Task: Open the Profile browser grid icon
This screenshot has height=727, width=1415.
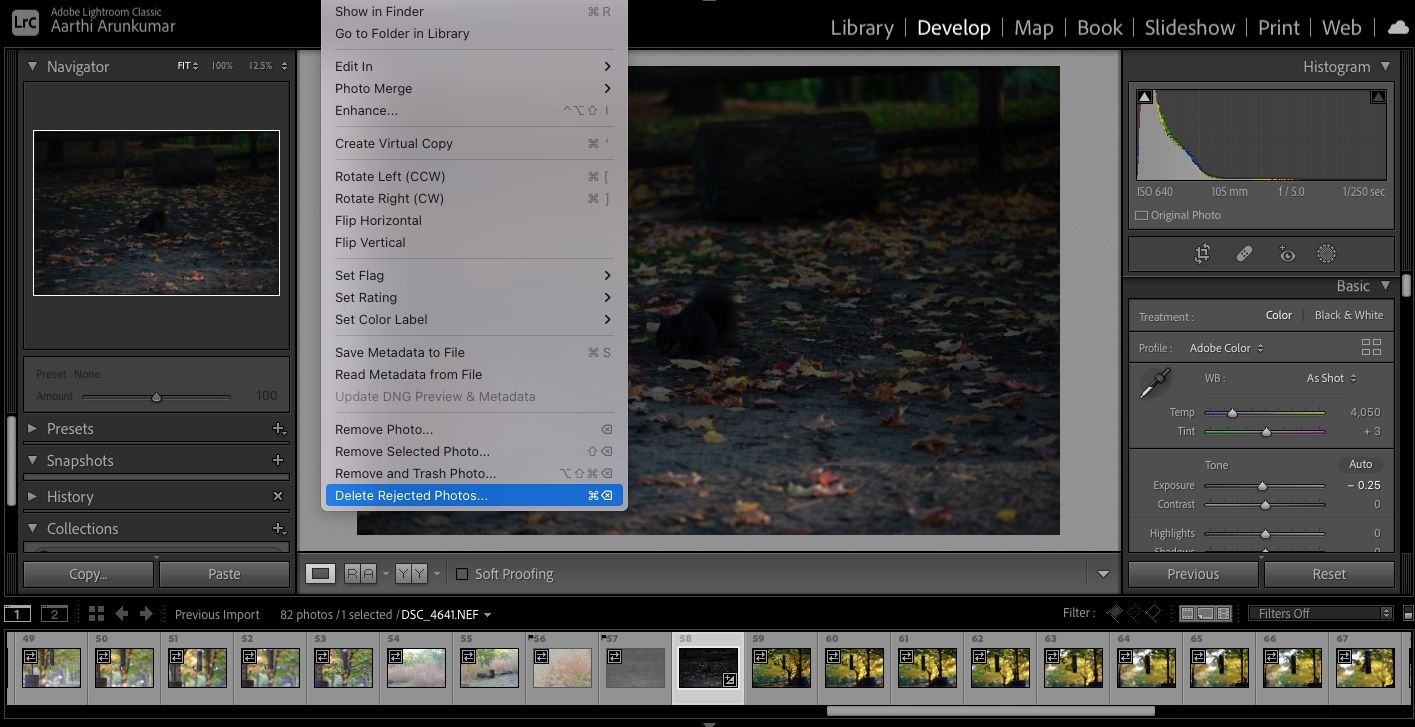Action: (1371, 347)
